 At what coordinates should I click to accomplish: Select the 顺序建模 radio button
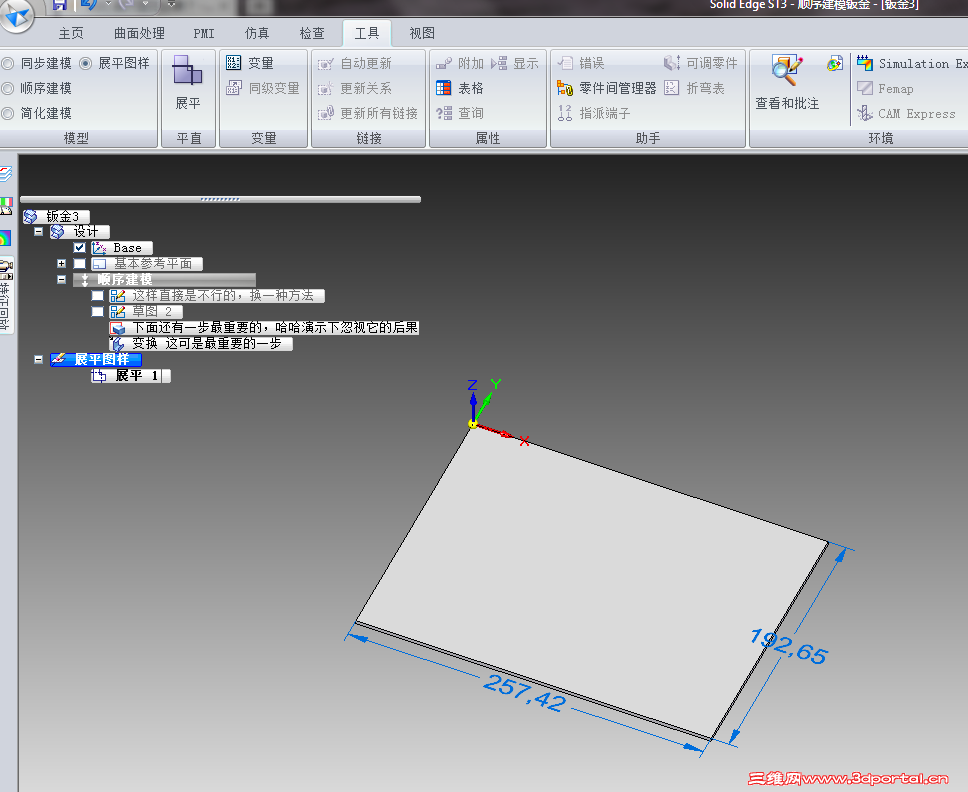tap(7, 88)
